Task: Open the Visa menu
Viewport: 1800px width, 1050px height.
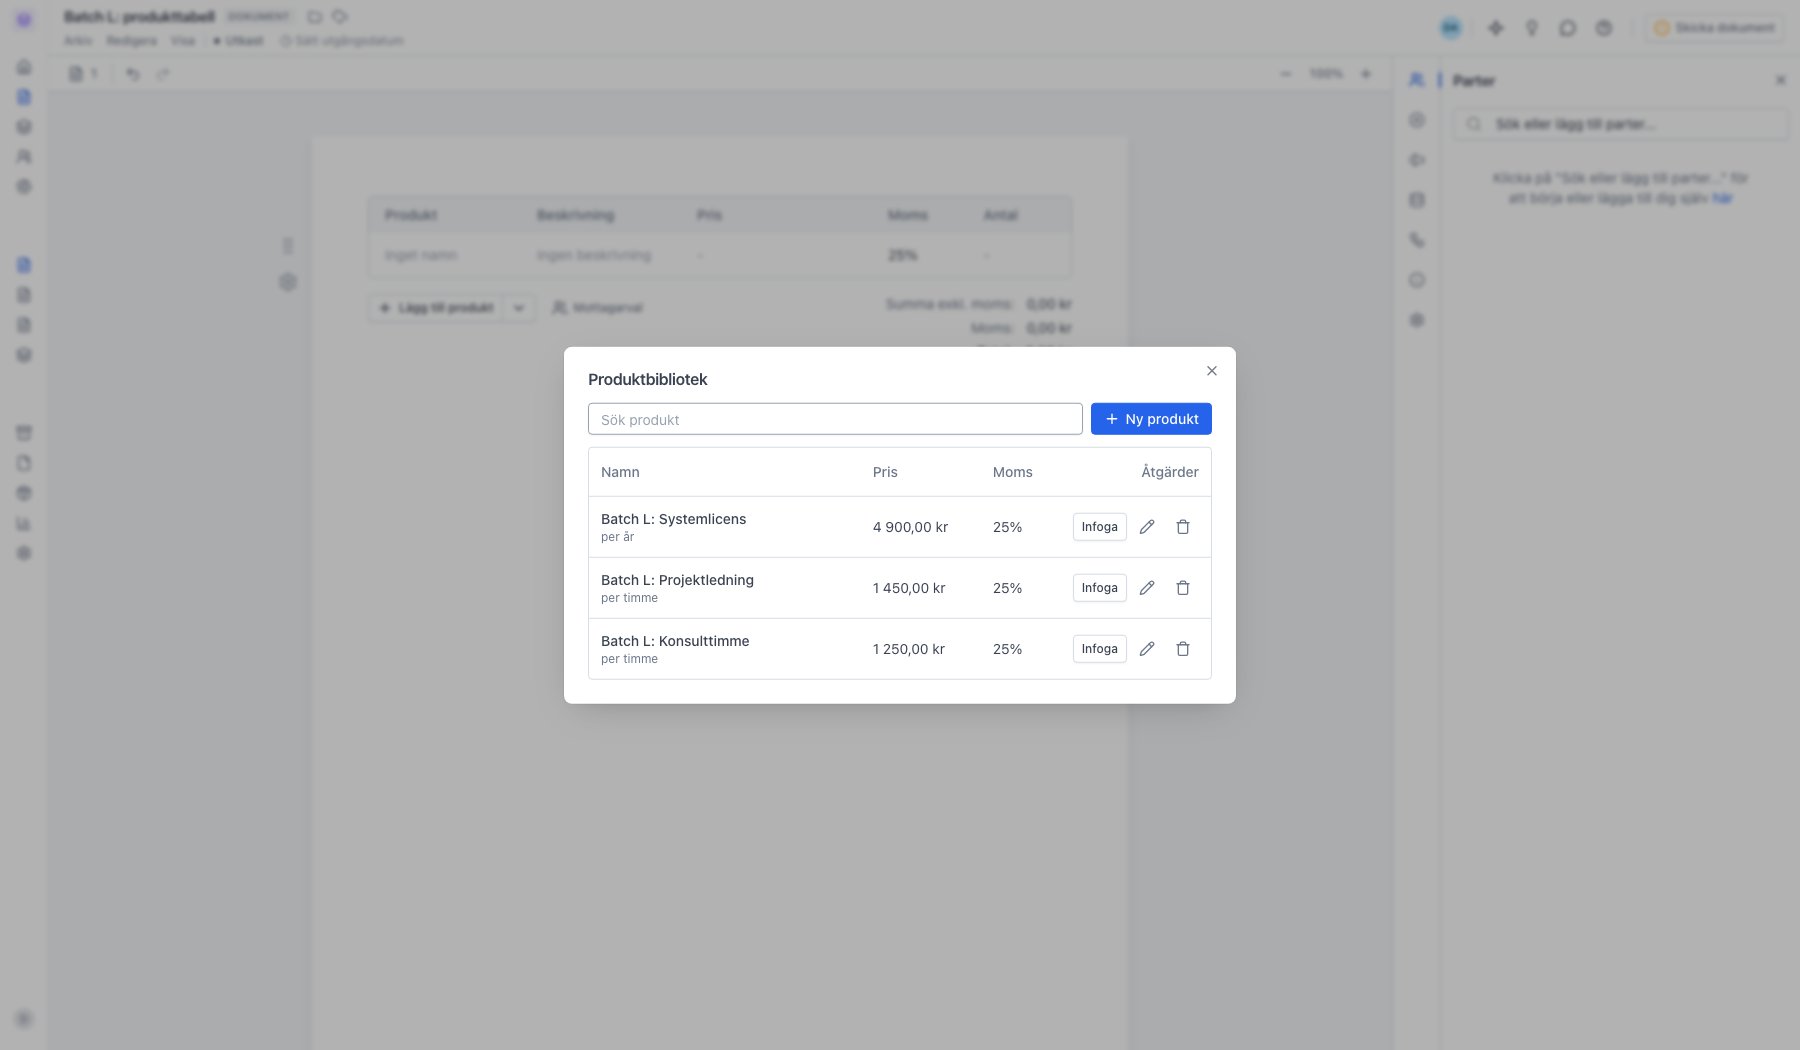Action: (182, 41)
